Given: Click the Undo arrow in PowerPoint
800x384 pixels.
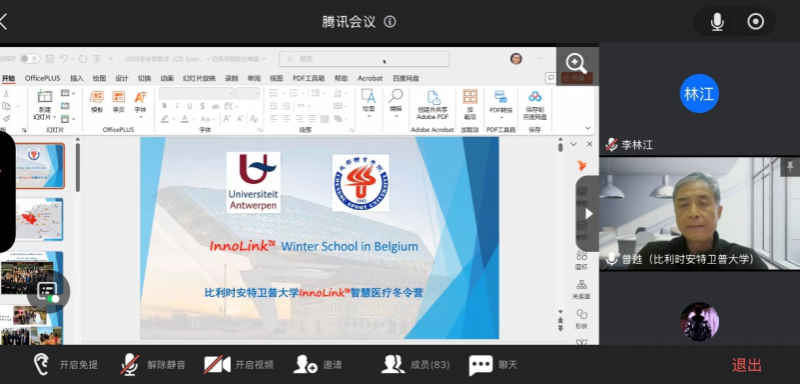Looking at the screenshot, I should (64, 59).
